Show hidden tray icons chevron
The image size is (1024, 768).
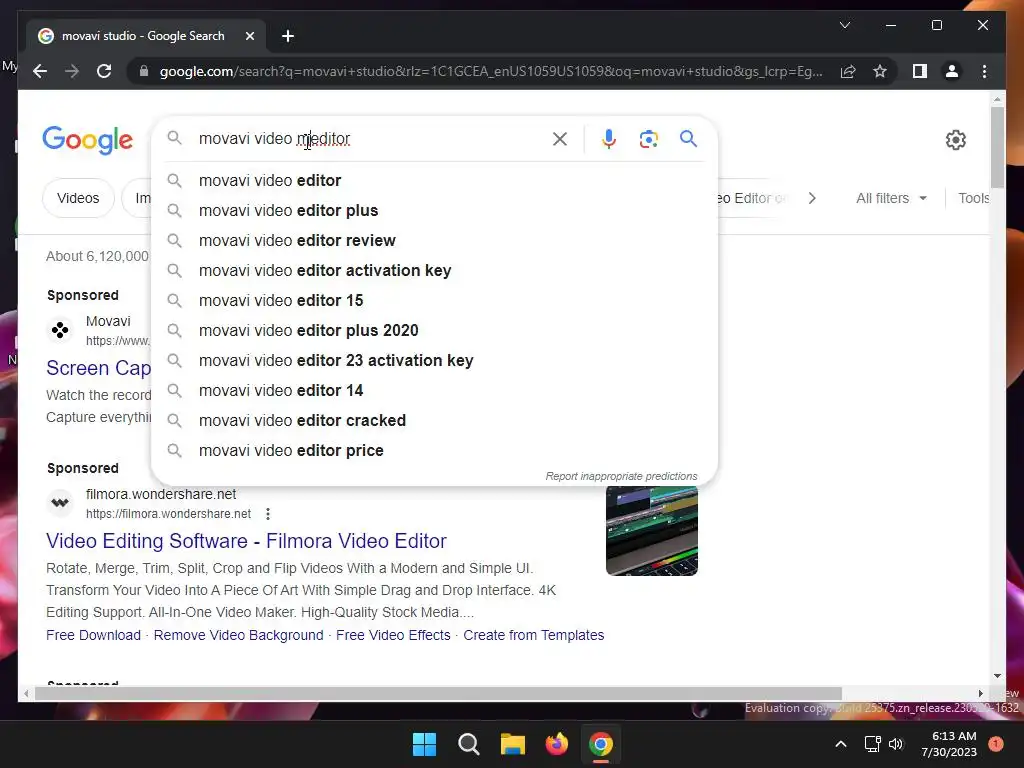pyautogui.click(x=841, y=744)
